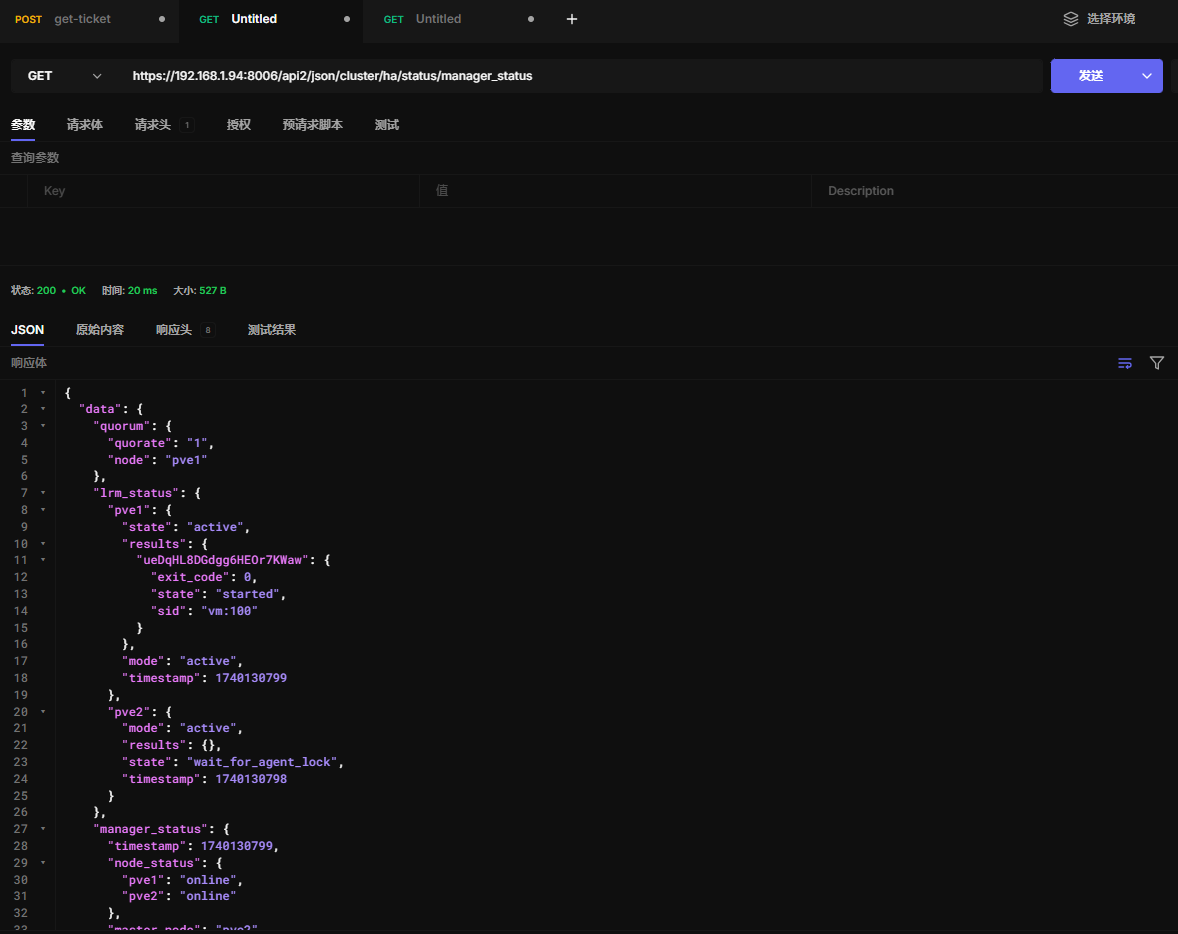Click the environment layers icon

[x=1071, y=19]
